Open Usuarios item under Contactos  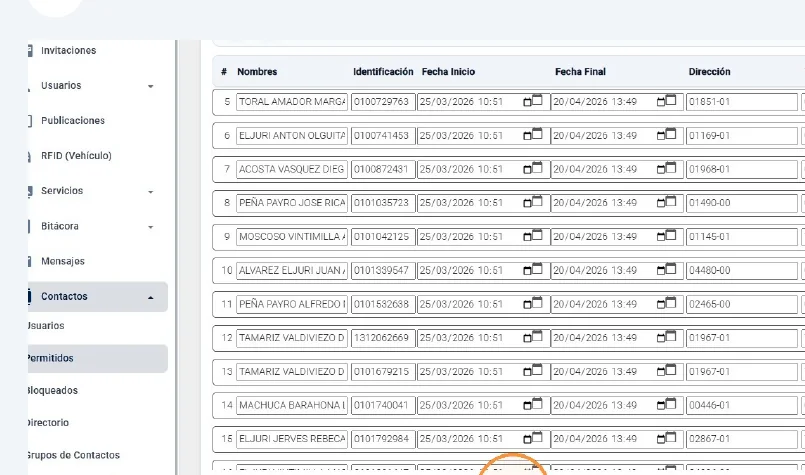[46, 326]
